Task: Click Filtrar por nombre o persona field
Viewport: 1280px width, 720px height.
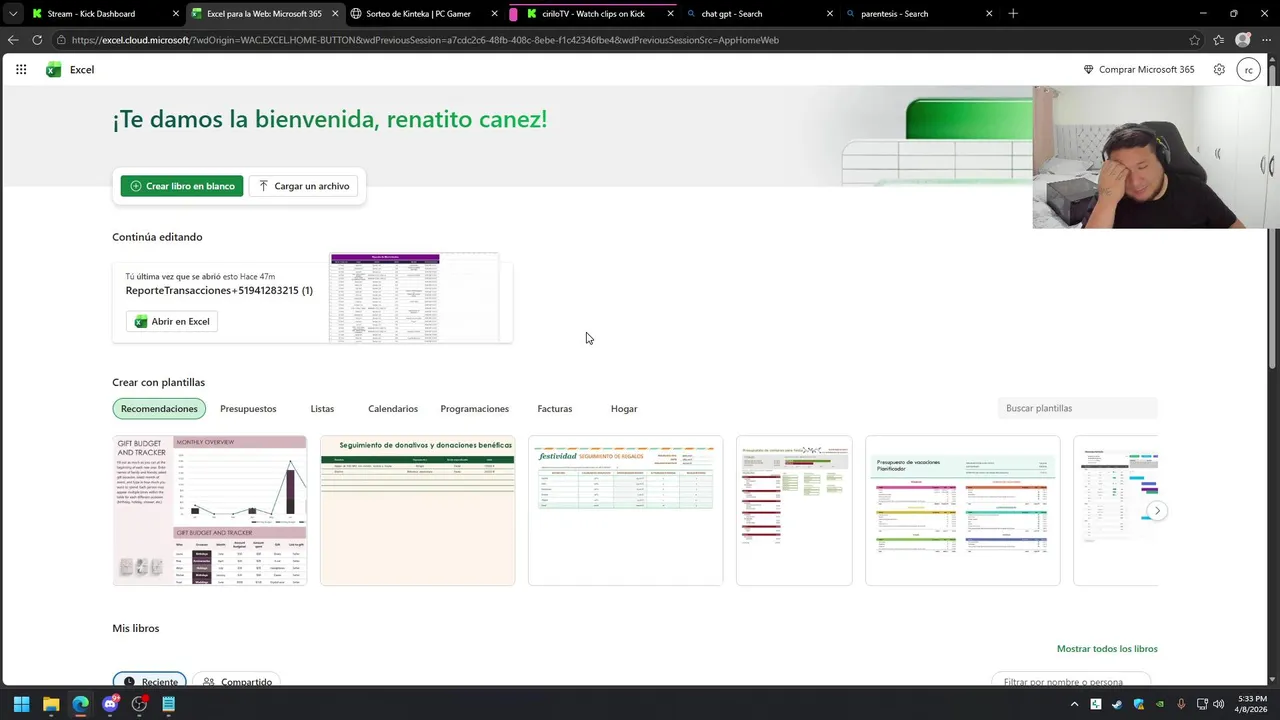Action: (1070, 681)
